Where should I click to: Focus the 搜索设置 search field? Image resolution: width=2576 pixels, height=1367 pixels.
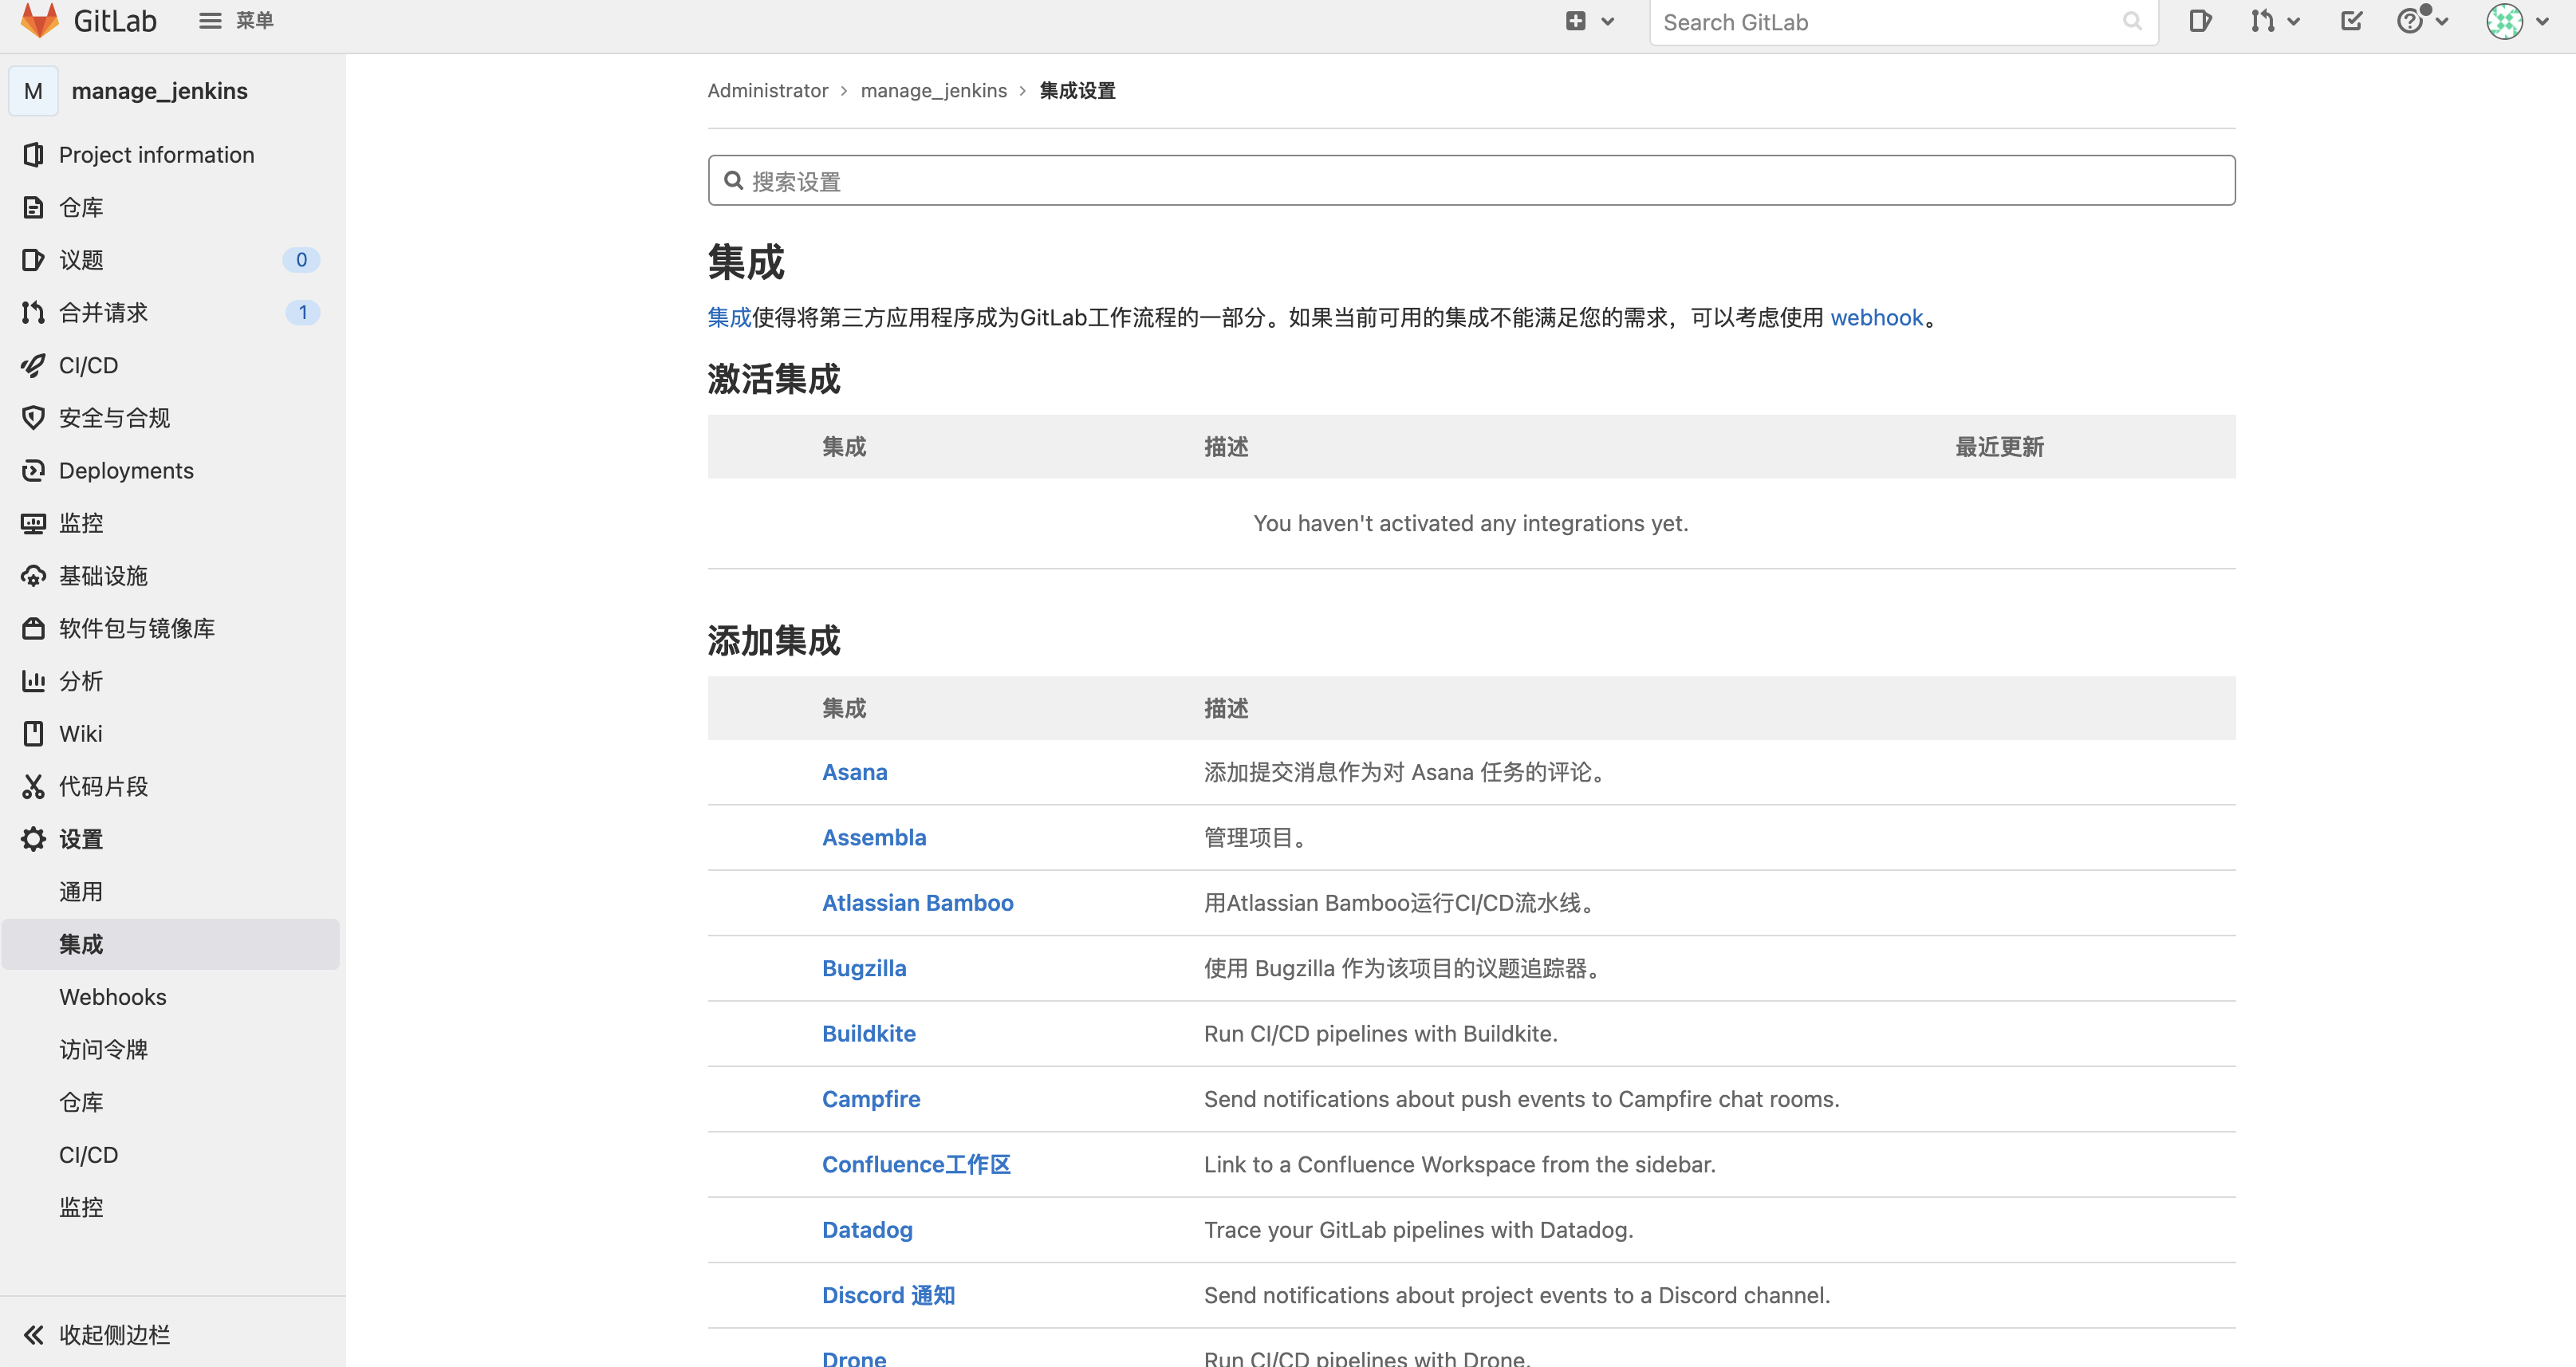pos(1472,180)
